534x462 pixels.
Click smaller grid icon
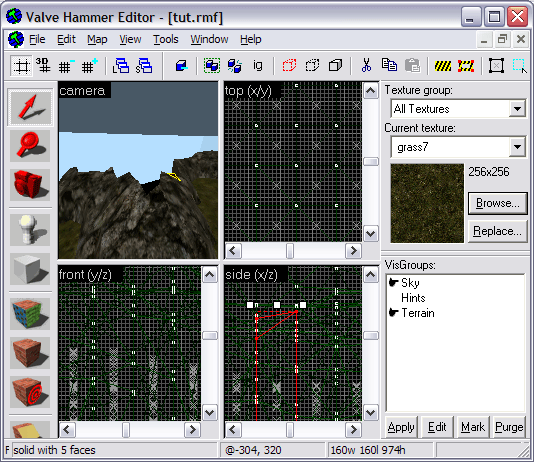click(66, 66)
